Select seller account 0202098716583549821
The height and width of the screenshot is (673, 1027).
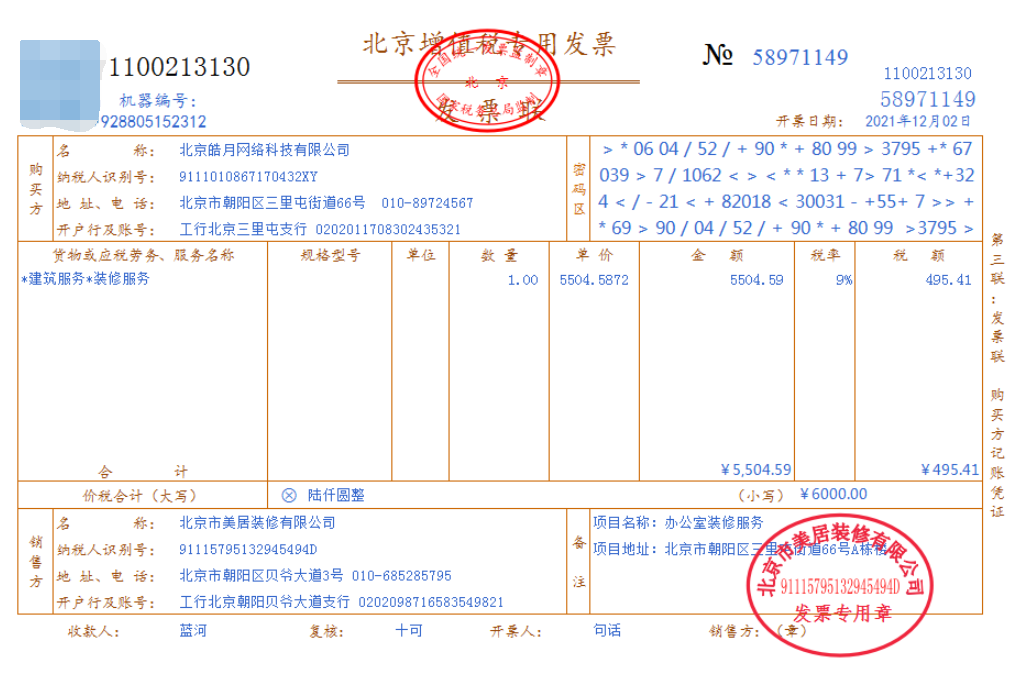click(x=431, y=602)
